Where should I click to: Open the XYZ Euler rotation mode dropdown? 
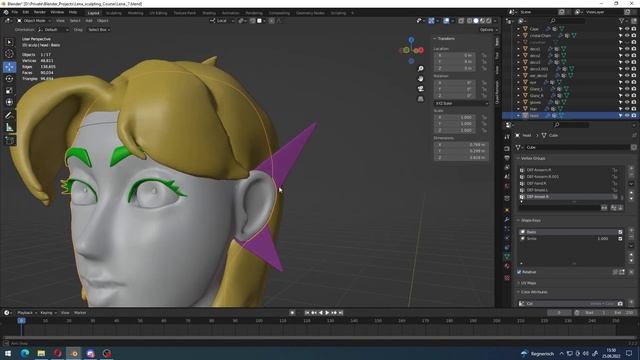pyautogui.click(x=461, y=103)
